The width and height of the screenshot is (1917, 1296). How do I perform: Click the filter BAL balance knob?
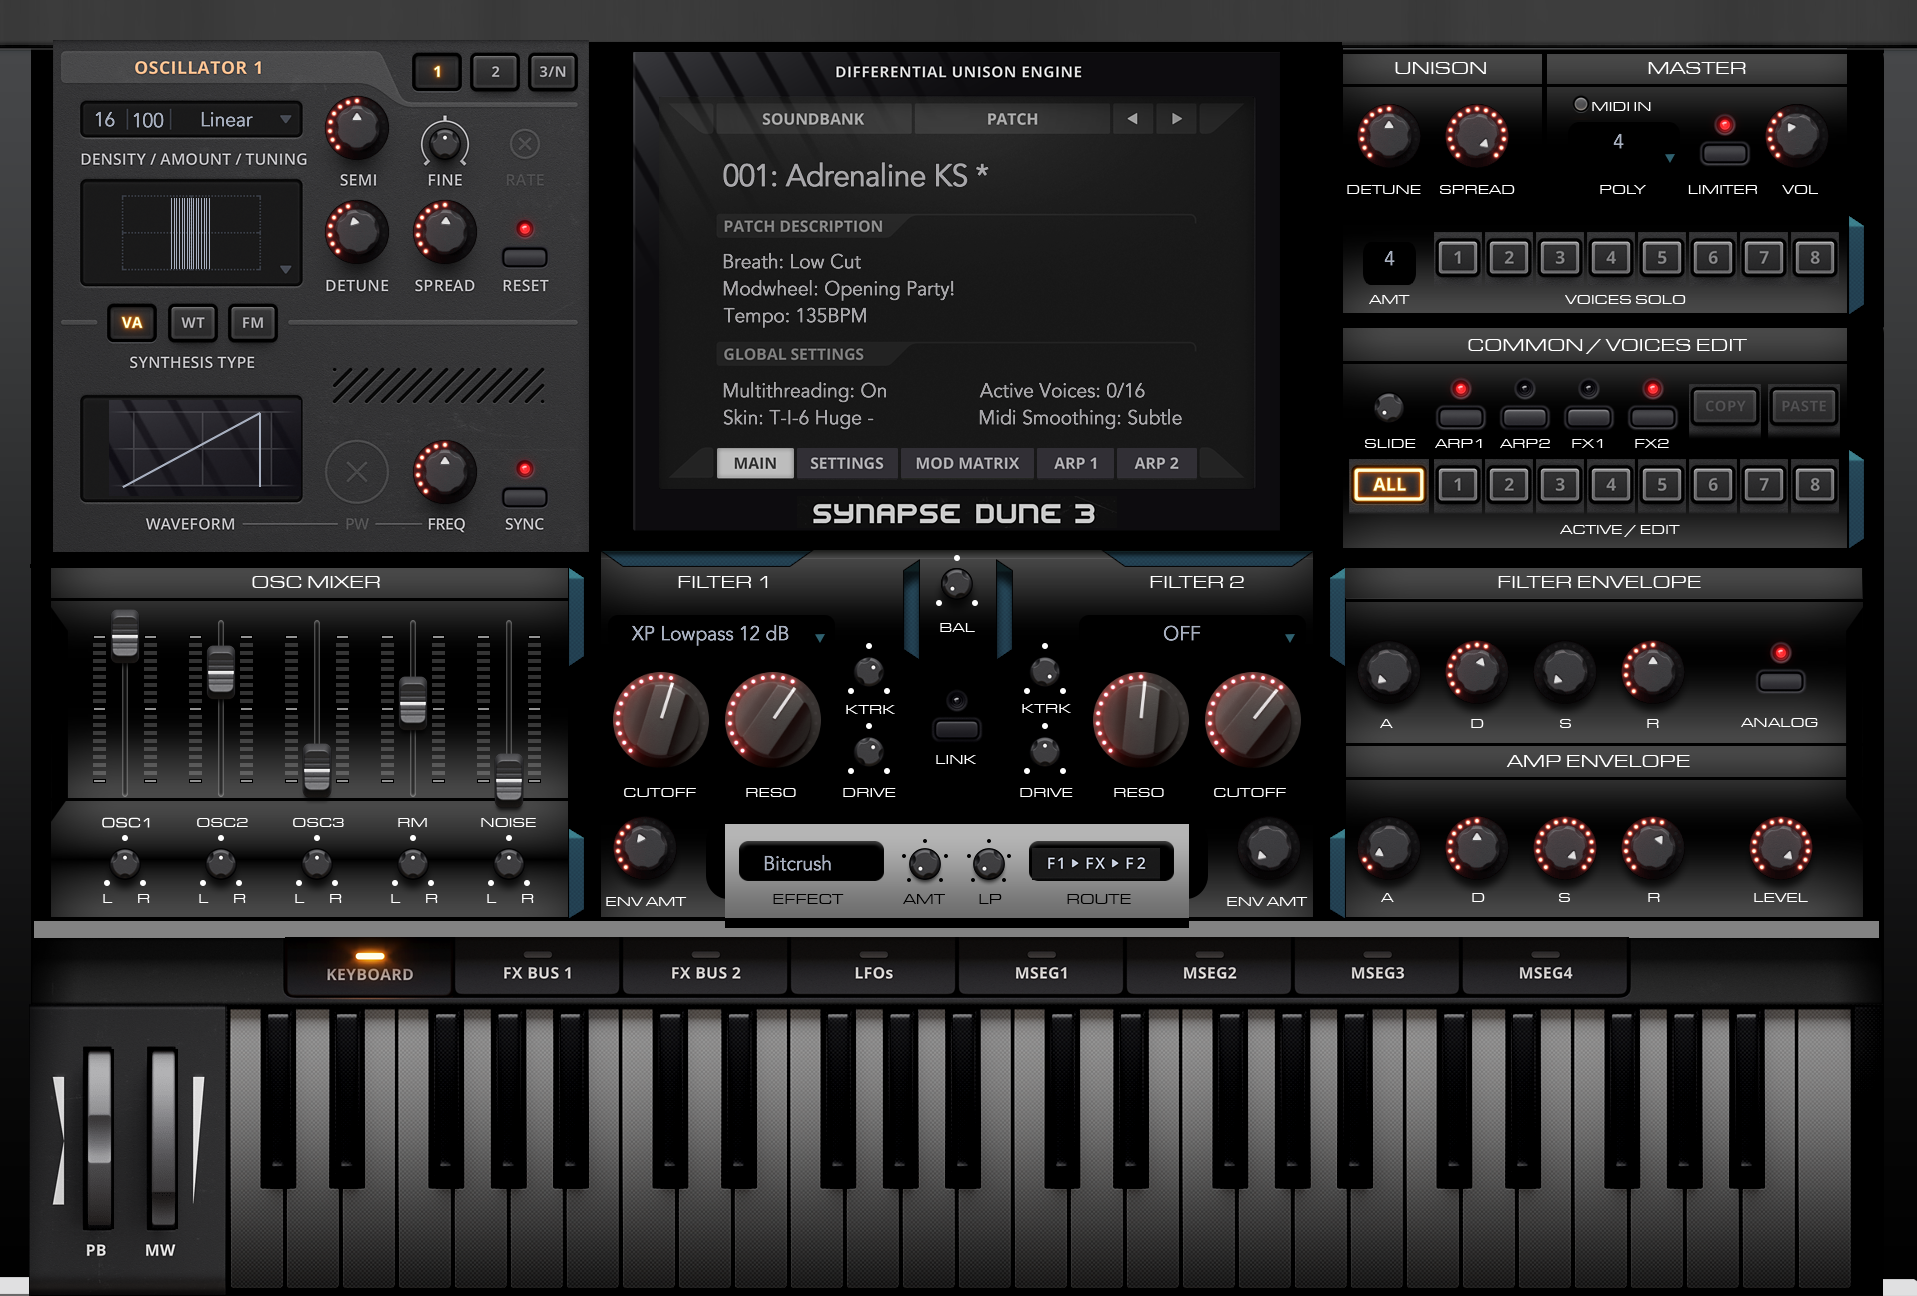956,584
